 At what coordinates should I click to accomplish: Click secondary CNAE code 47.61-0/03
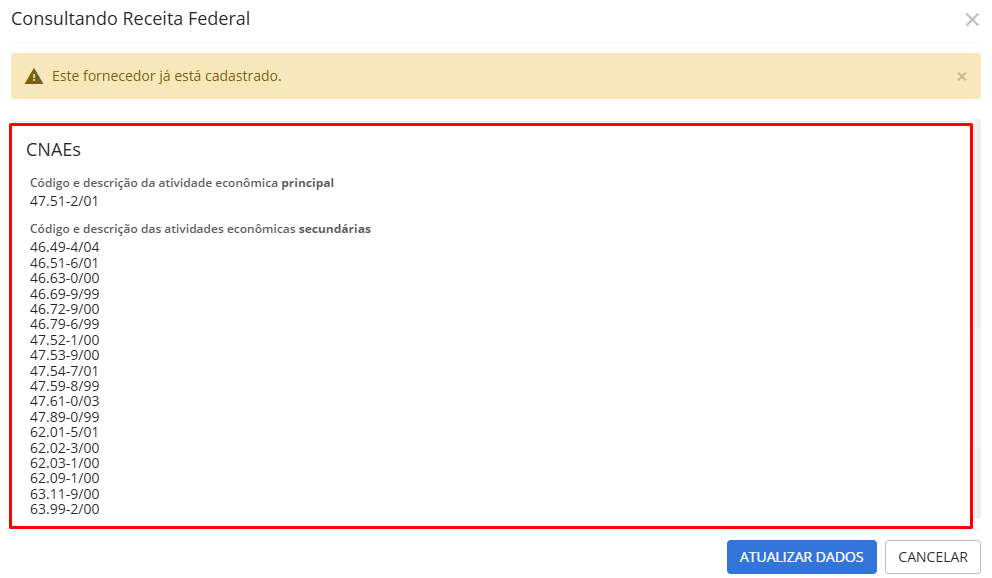65,402
